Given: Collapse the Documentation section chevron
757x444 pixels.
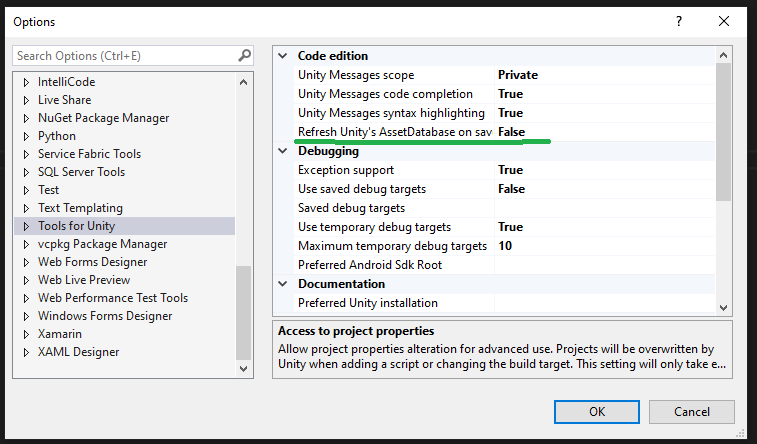Looking at the screenshot, I should [x=284, y=284].
